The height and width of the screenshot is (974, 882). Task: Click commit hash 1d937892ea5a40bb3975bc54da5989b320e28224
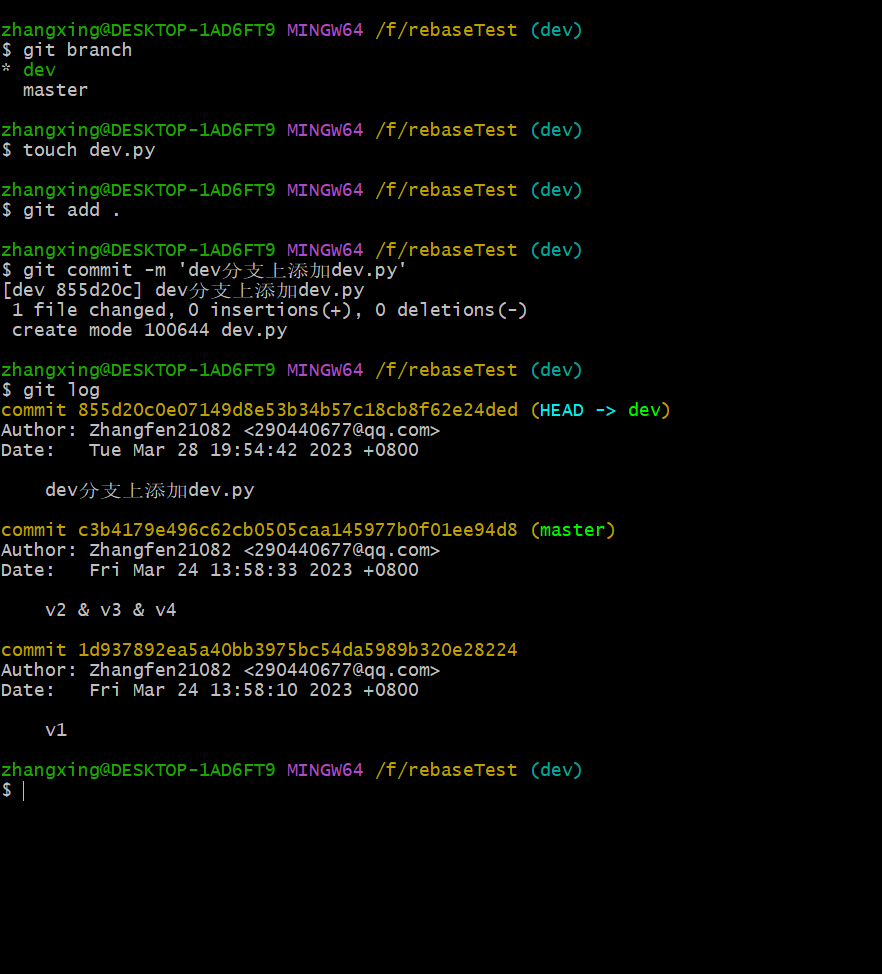click(x=298, y=650)
